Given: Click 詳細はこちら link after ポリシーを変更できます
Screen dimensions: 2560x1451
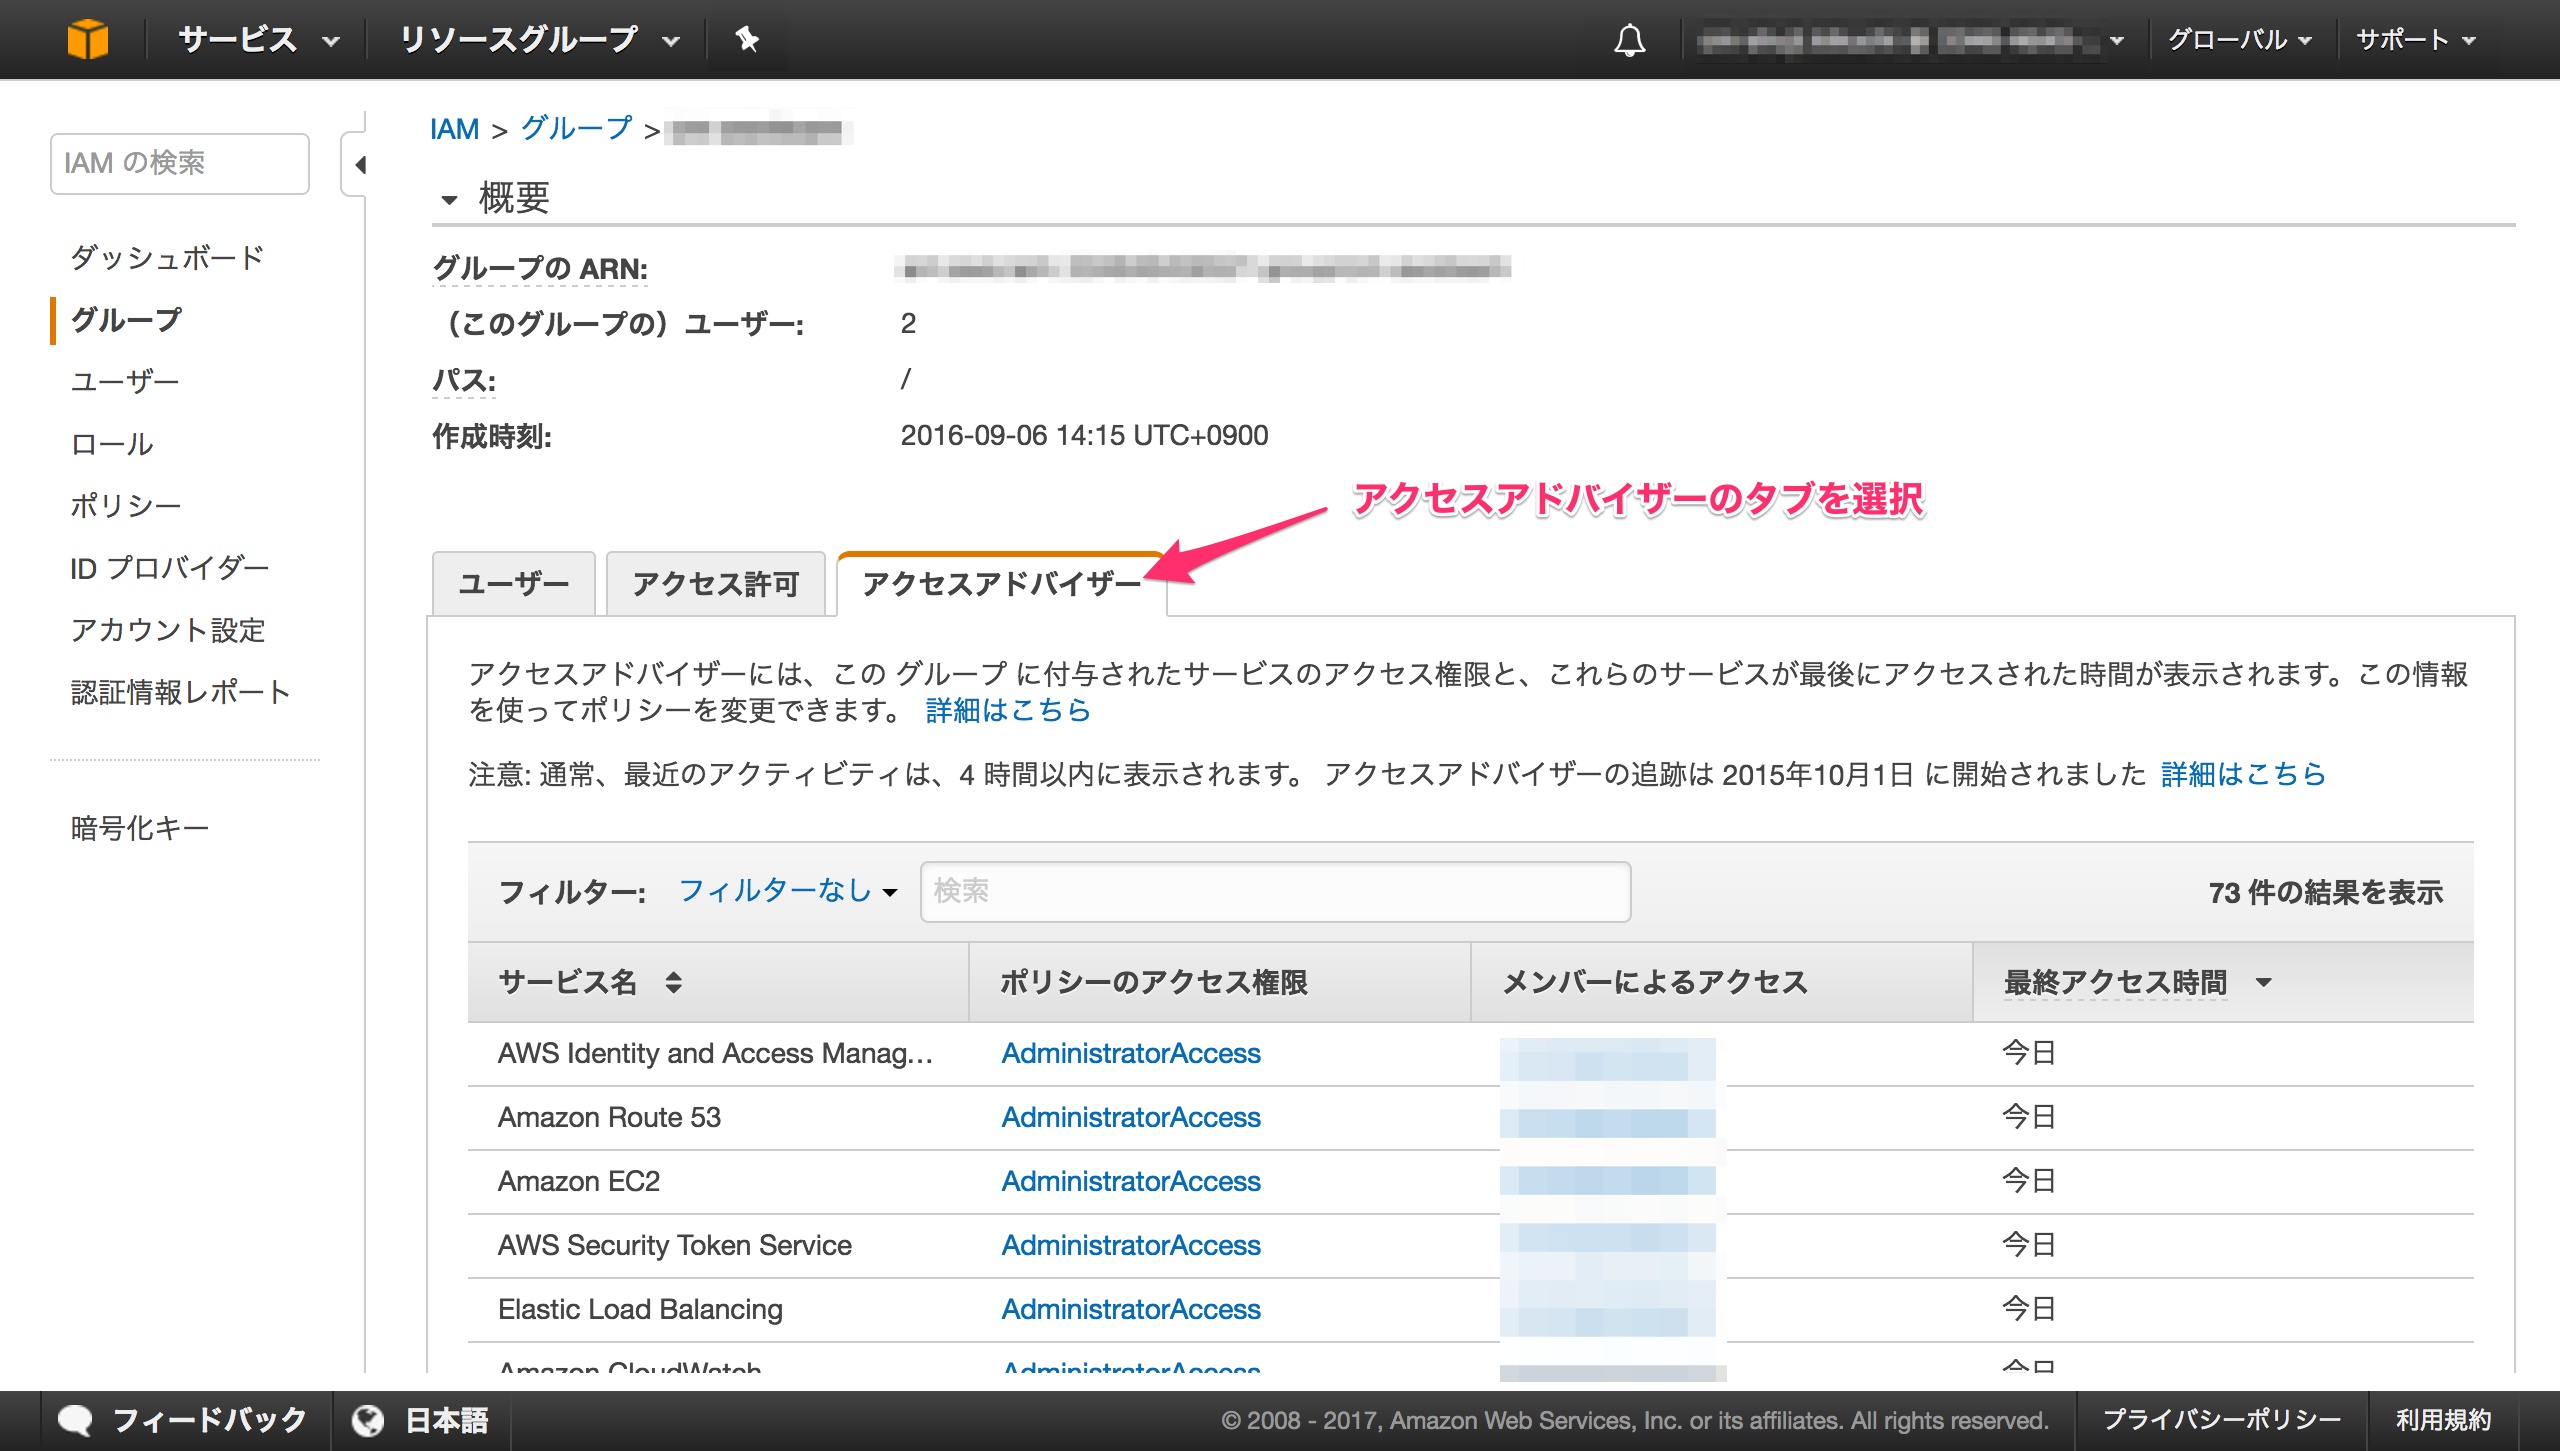Looking at the screenshot, I should click(x=1008, y=710).
